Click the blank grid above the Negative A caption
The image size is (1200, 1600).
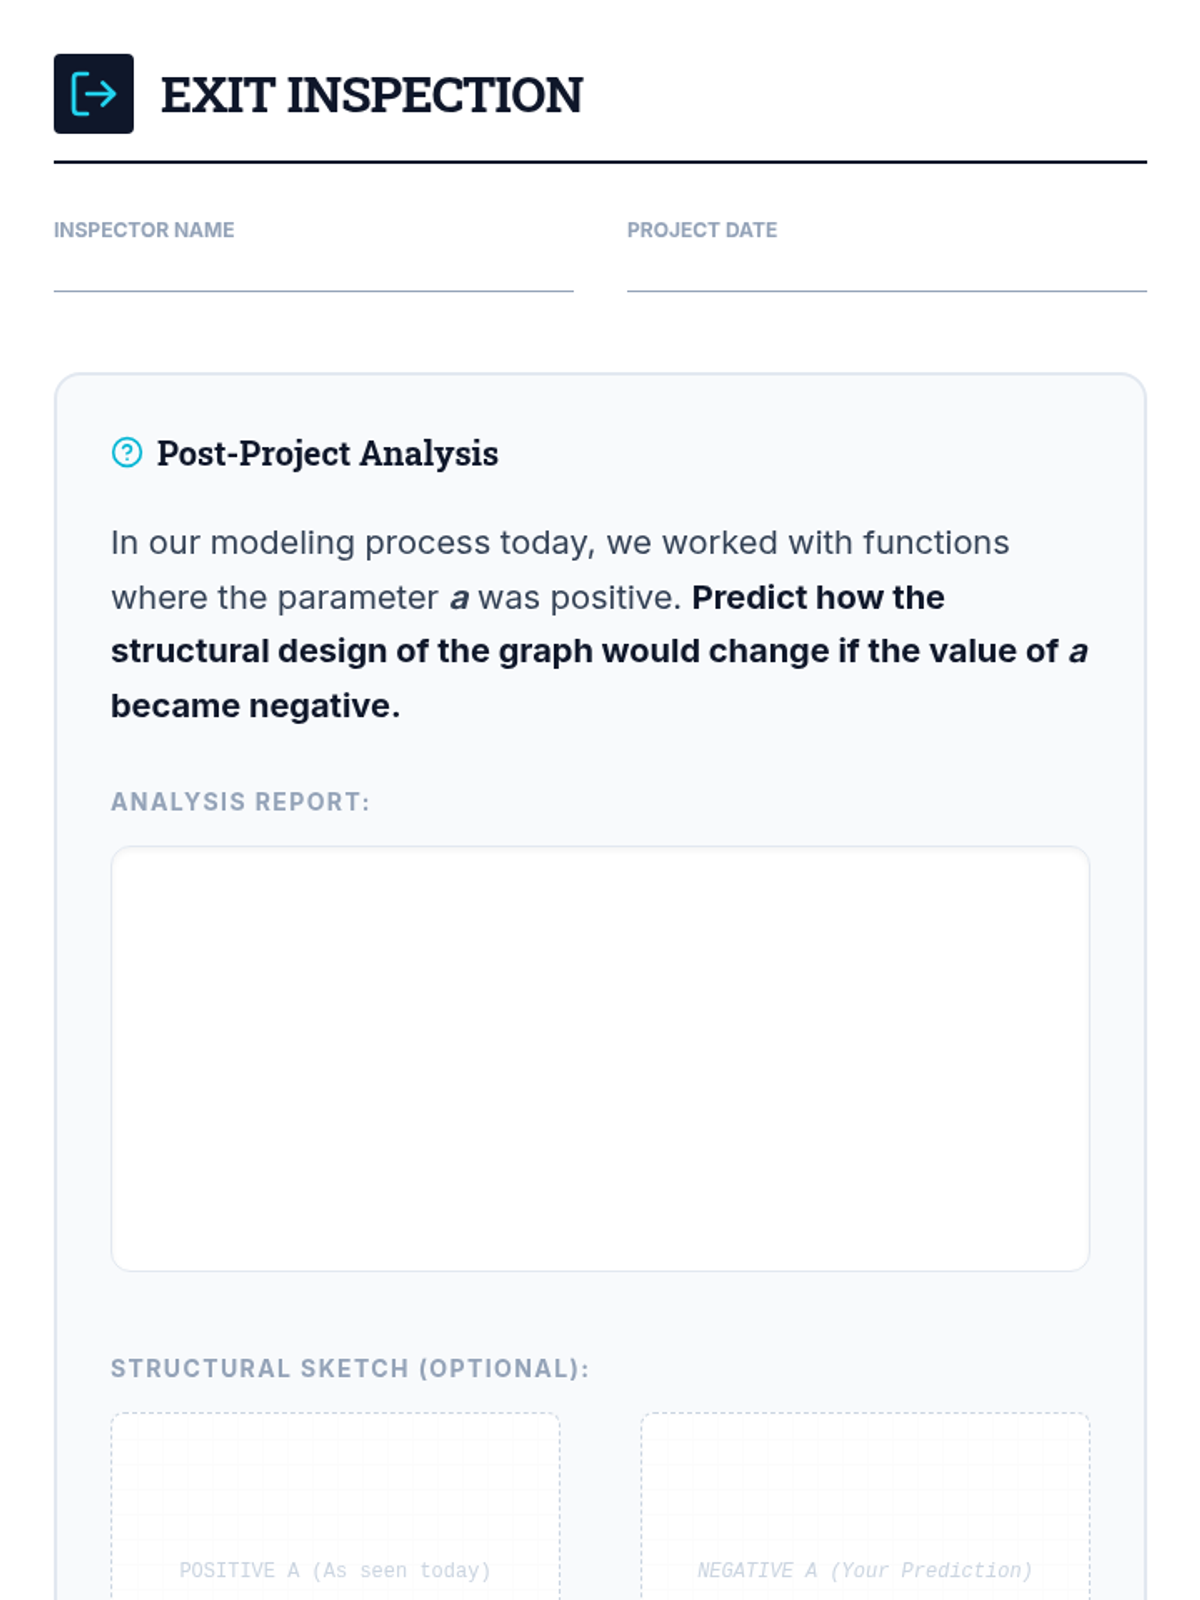865,1480
